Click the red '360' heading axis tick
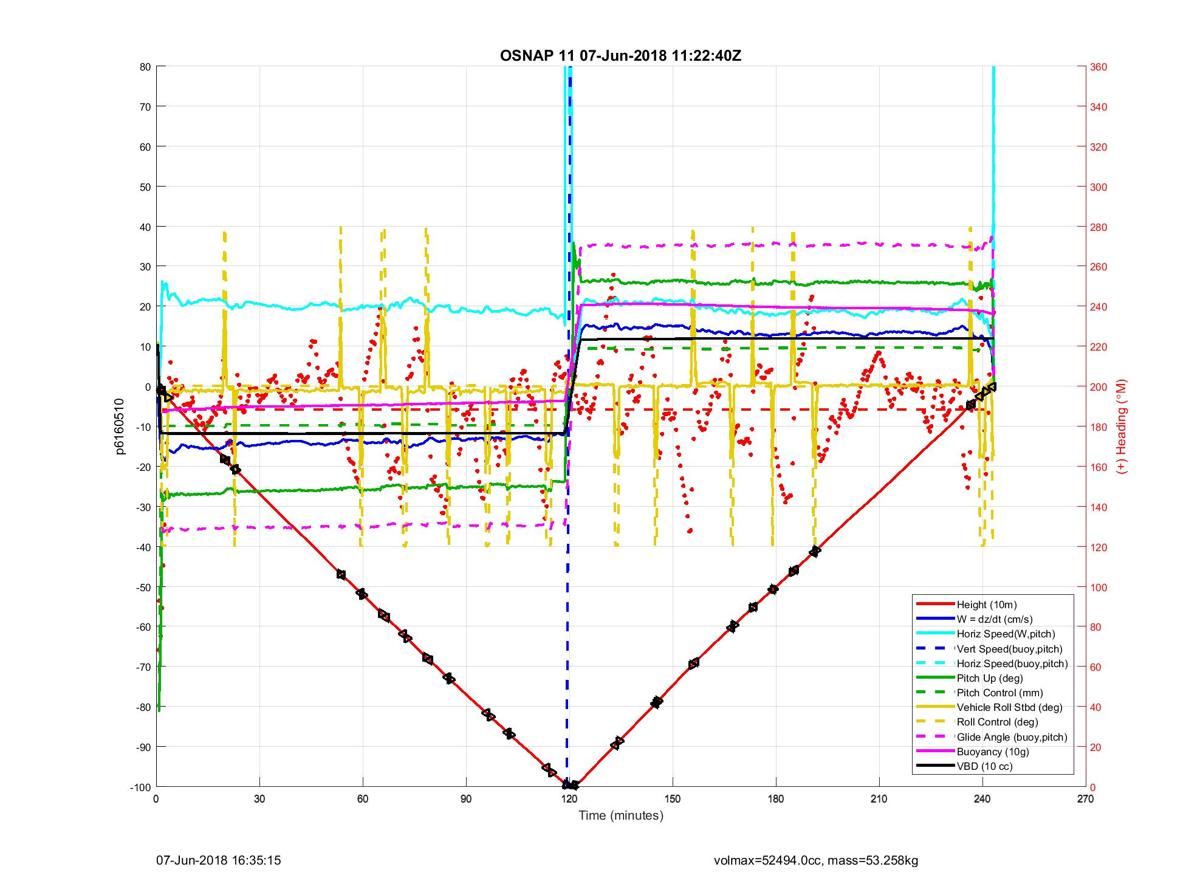Viewport: 1200px width, 885px height. (x=1099, y=67)
